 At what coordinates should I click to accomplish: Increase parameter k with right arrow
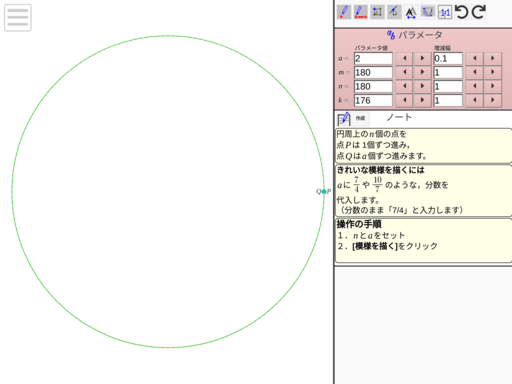(422, 100)
